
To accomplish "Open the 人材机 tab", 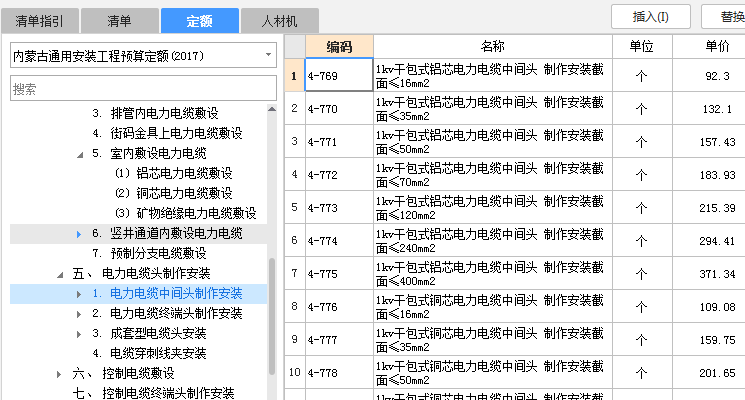I will pyautogui.click(x=279, y=21).
